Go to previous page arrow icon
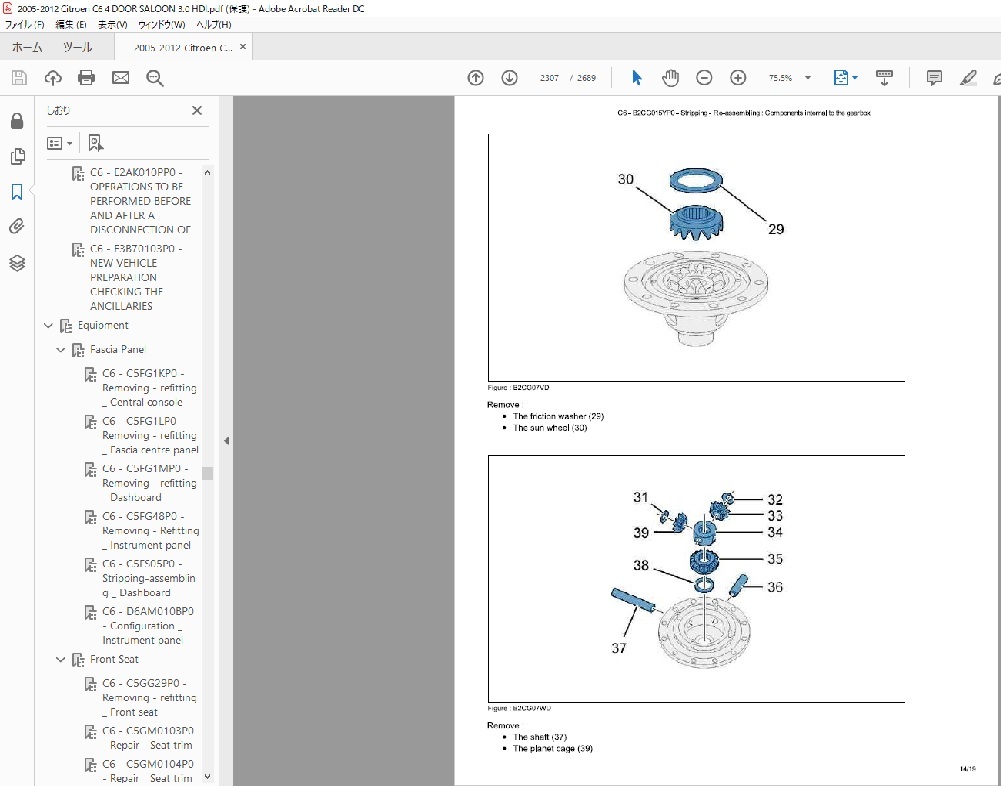The image size is (1001, 786). [476, 78]
